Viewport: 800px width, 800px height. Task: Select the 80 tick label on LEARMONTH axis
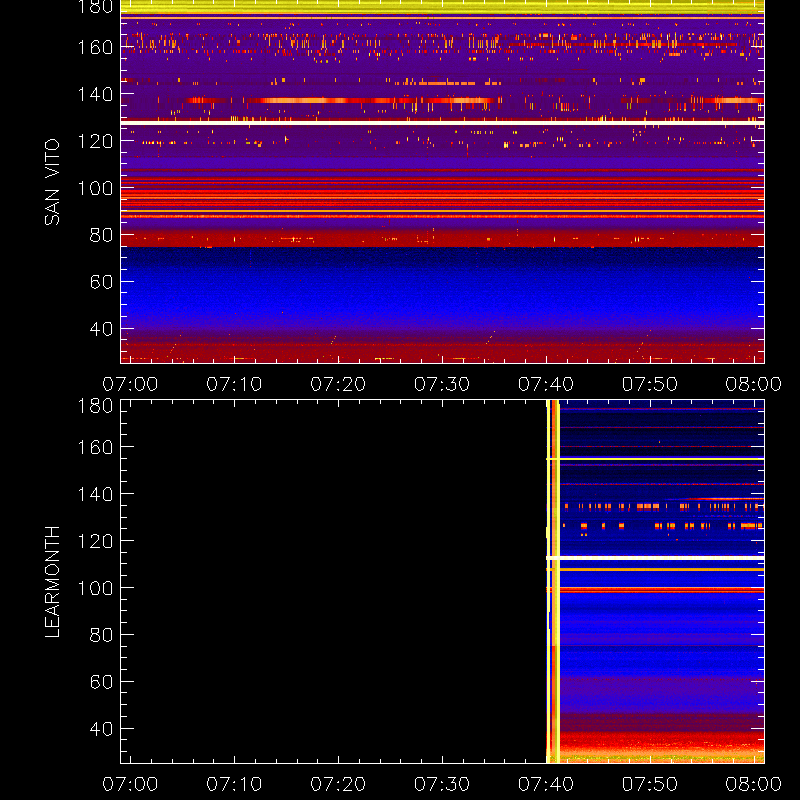(101, 635)
